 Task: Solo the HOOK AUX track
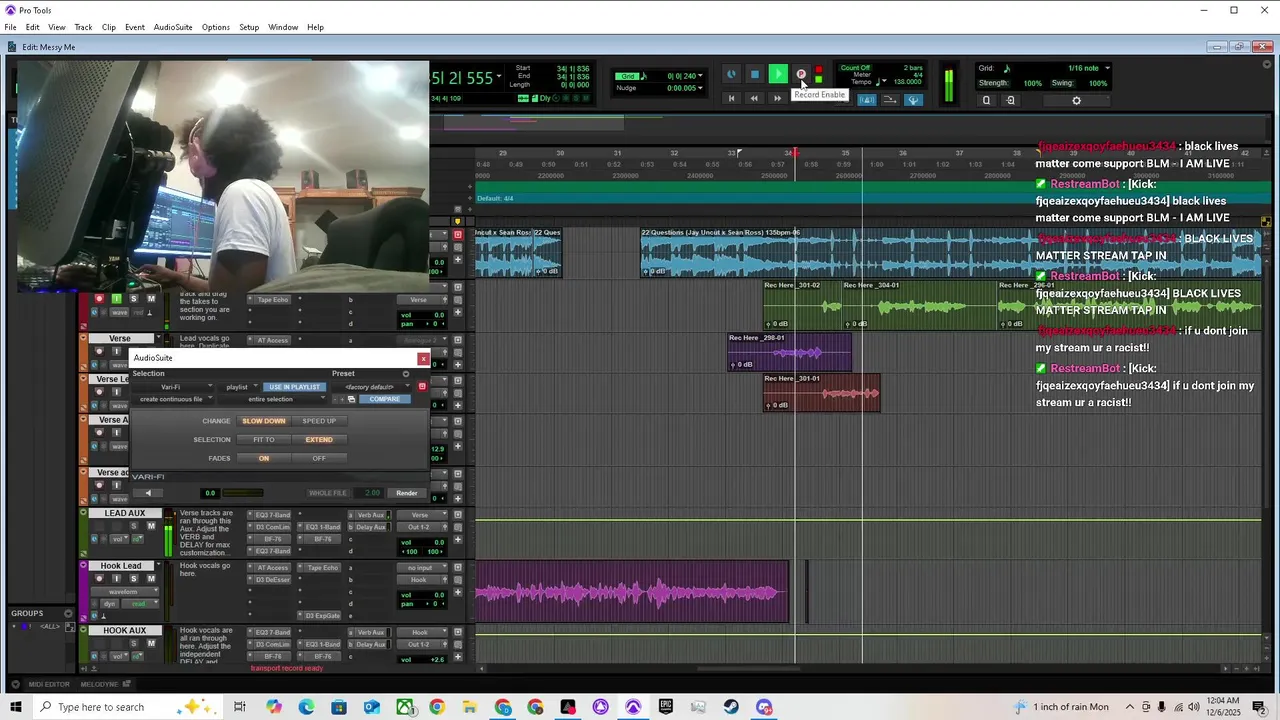coord(134,643)
